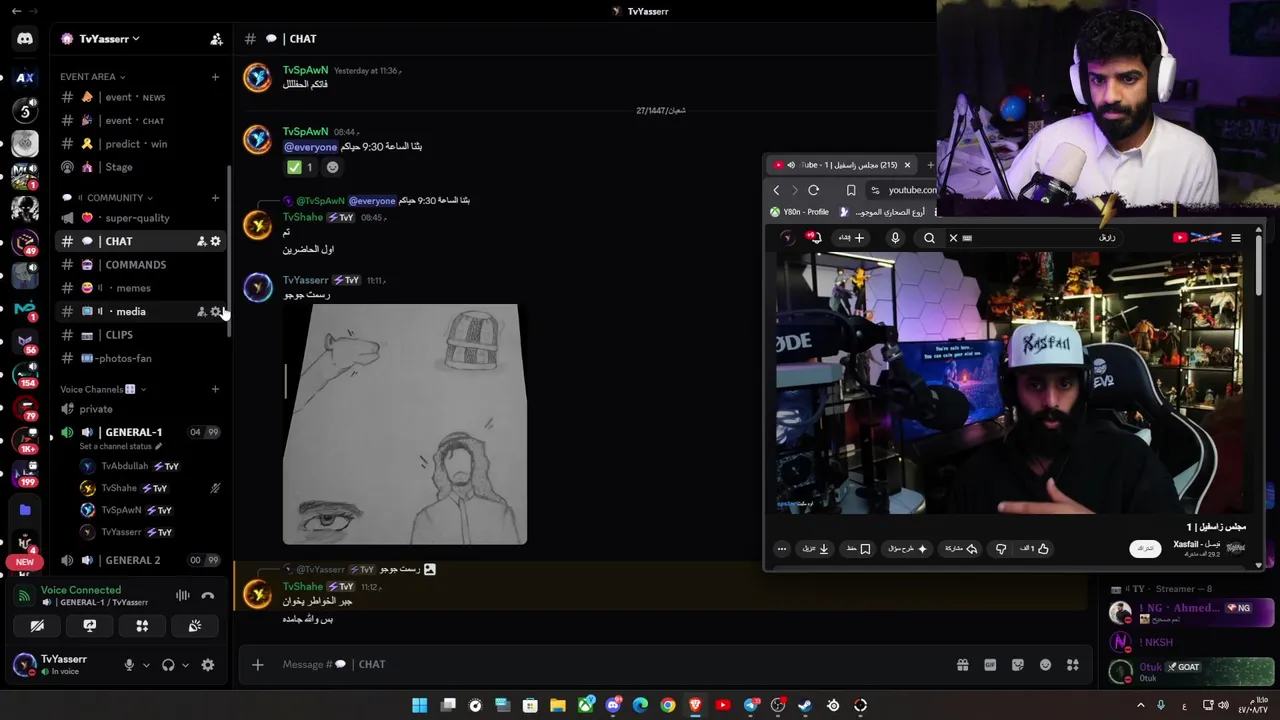Open YouTube notifications bell

coord(815,238)
